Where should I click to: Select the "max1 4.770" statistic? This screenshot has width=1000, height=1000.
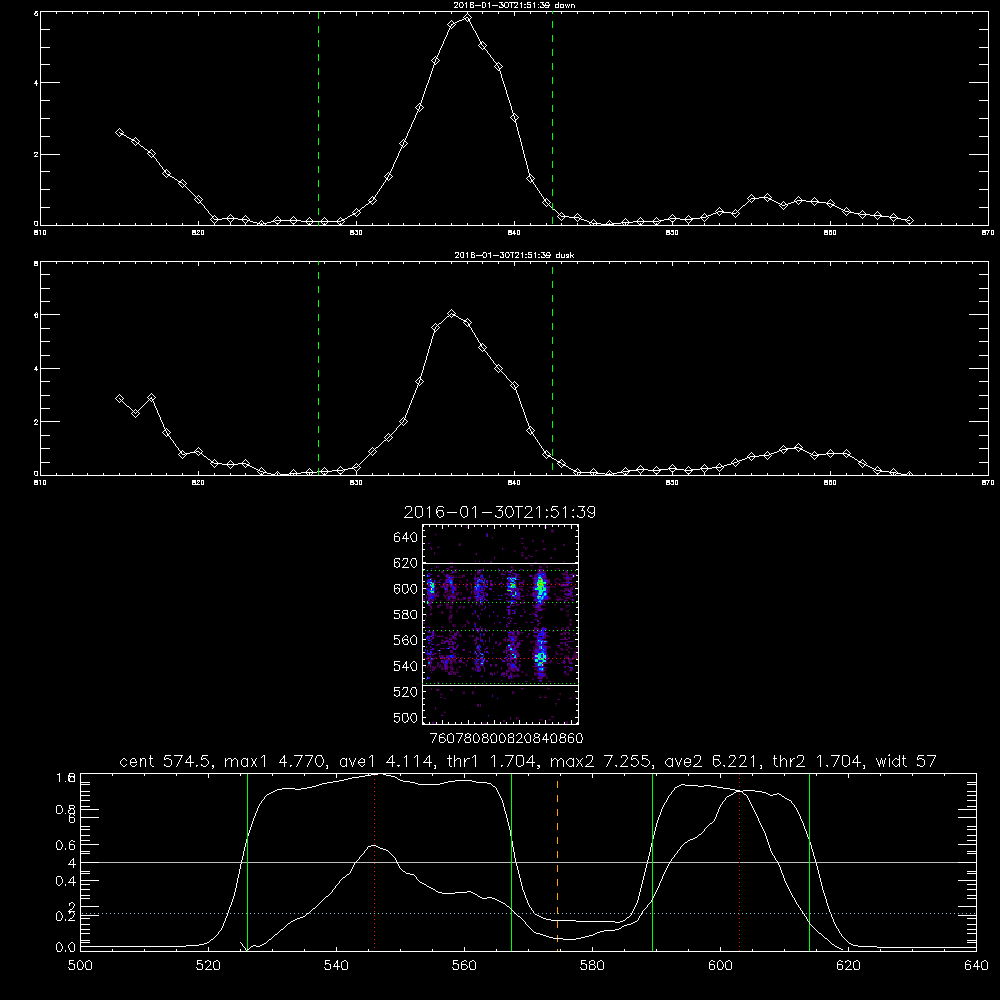point(274,761)
